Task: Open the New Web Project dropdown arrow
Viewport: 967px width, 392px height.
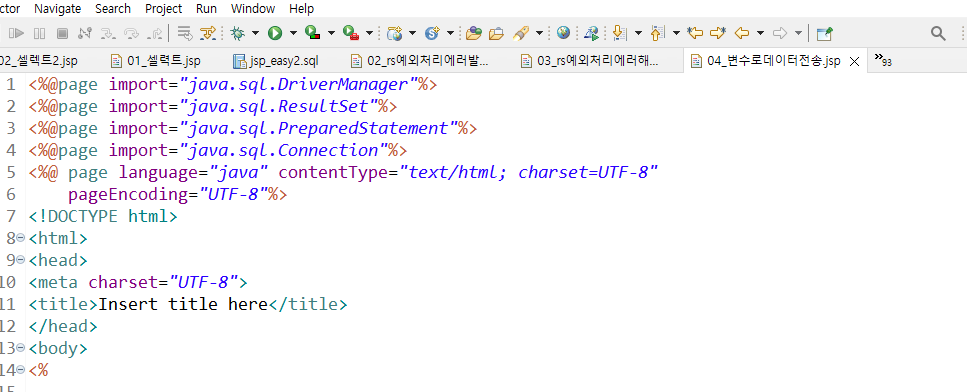Action: click(412, 33)
